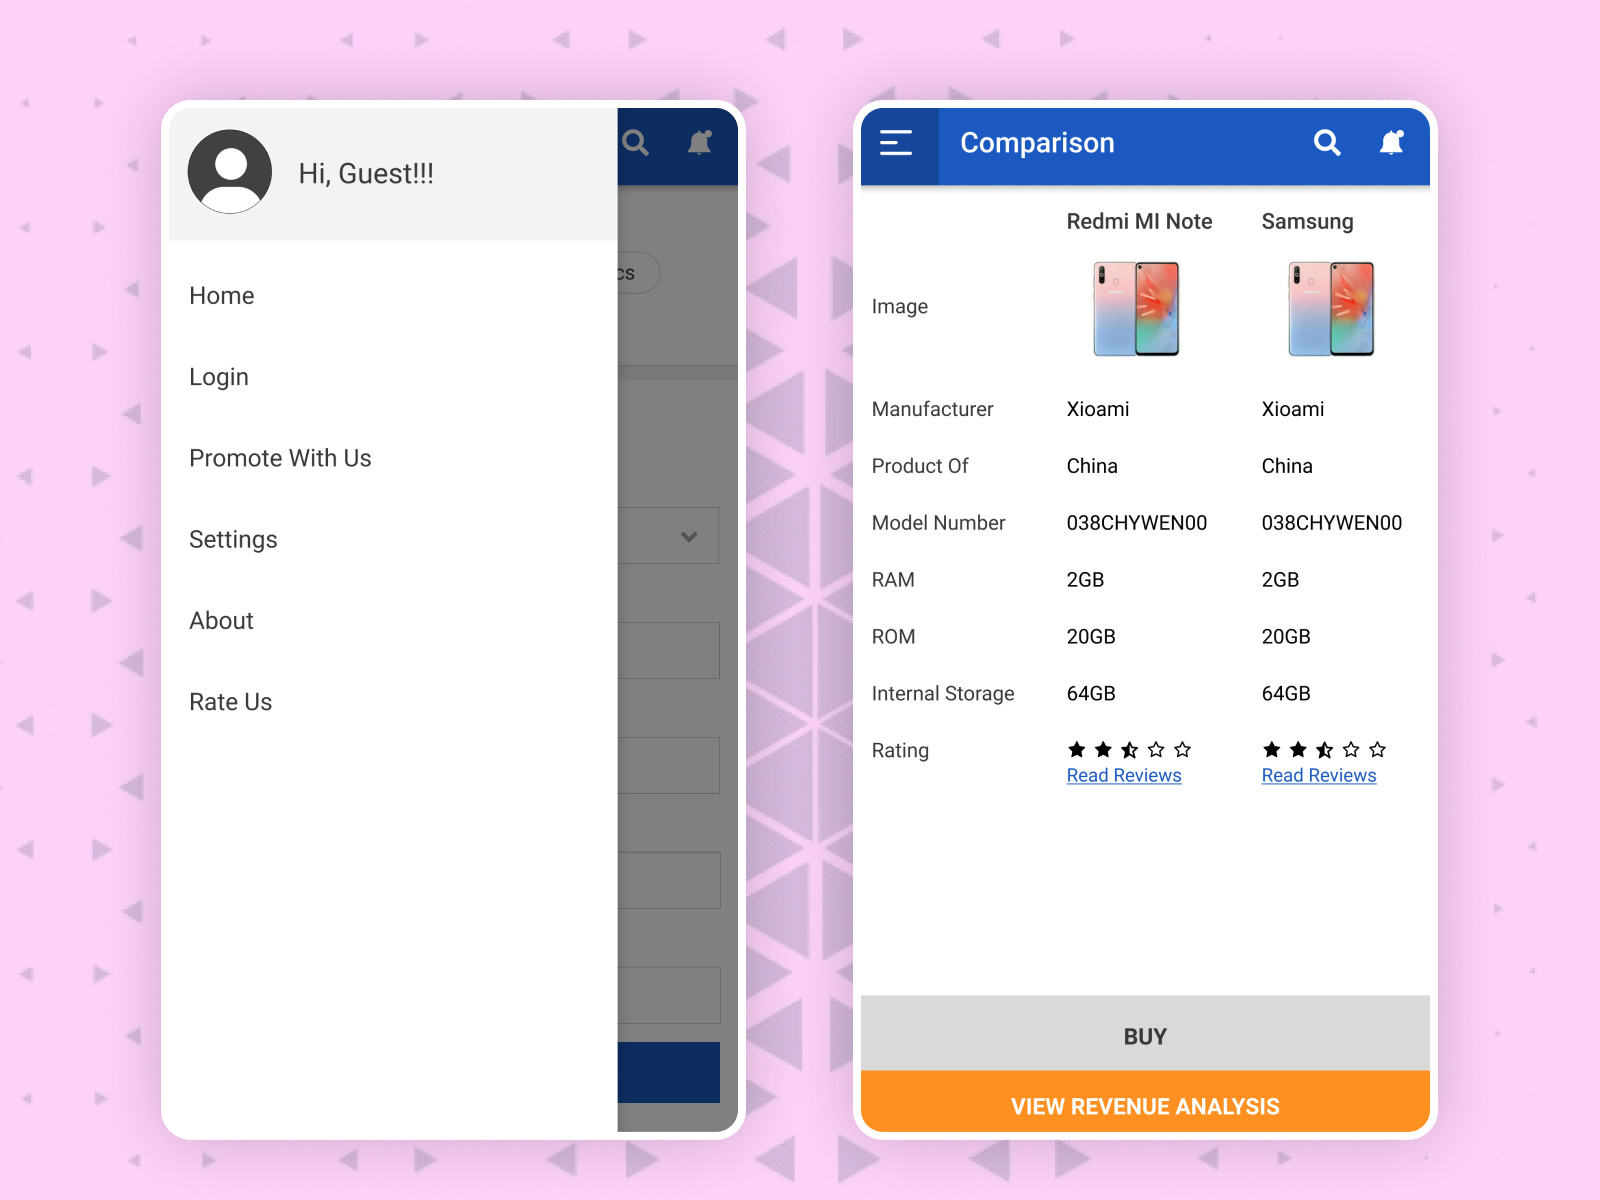Click the Samsung phone thumbnail
This screenshot has height=1200, width=1600.
point(1331,309)
